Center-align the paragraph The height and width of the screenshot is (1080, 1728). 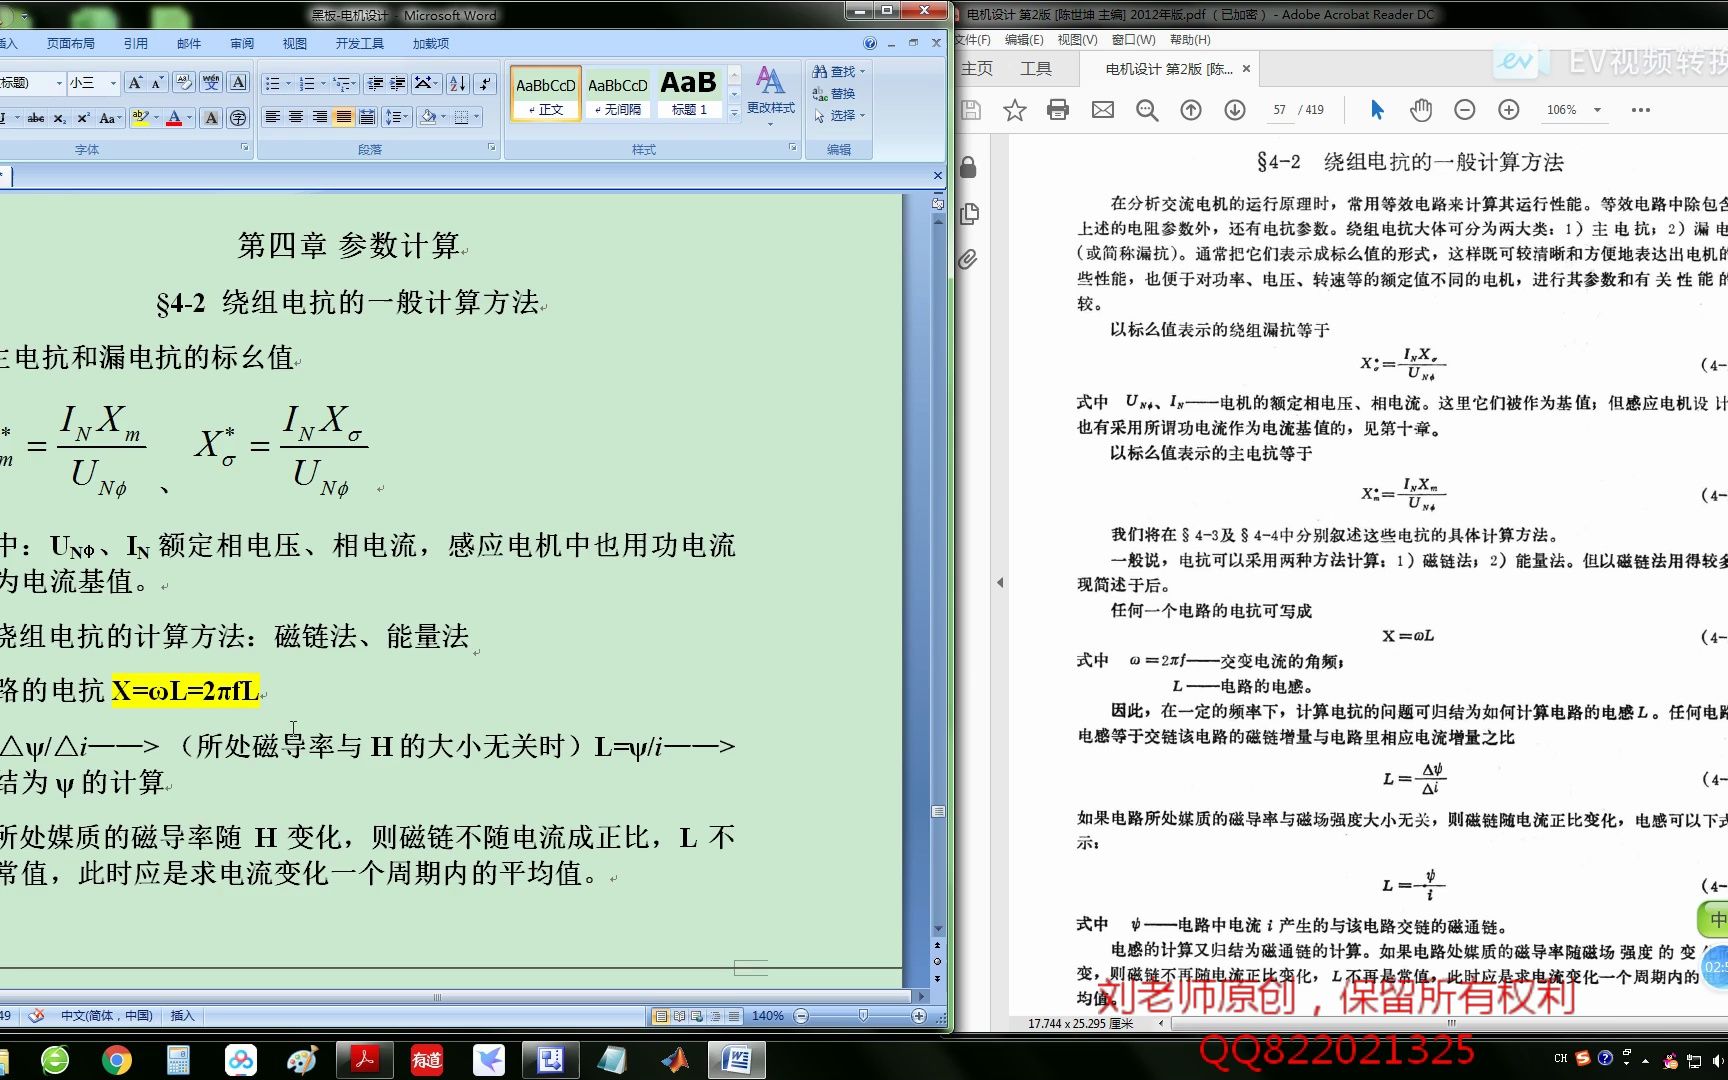pyautogui.click(x=296, y=118)
